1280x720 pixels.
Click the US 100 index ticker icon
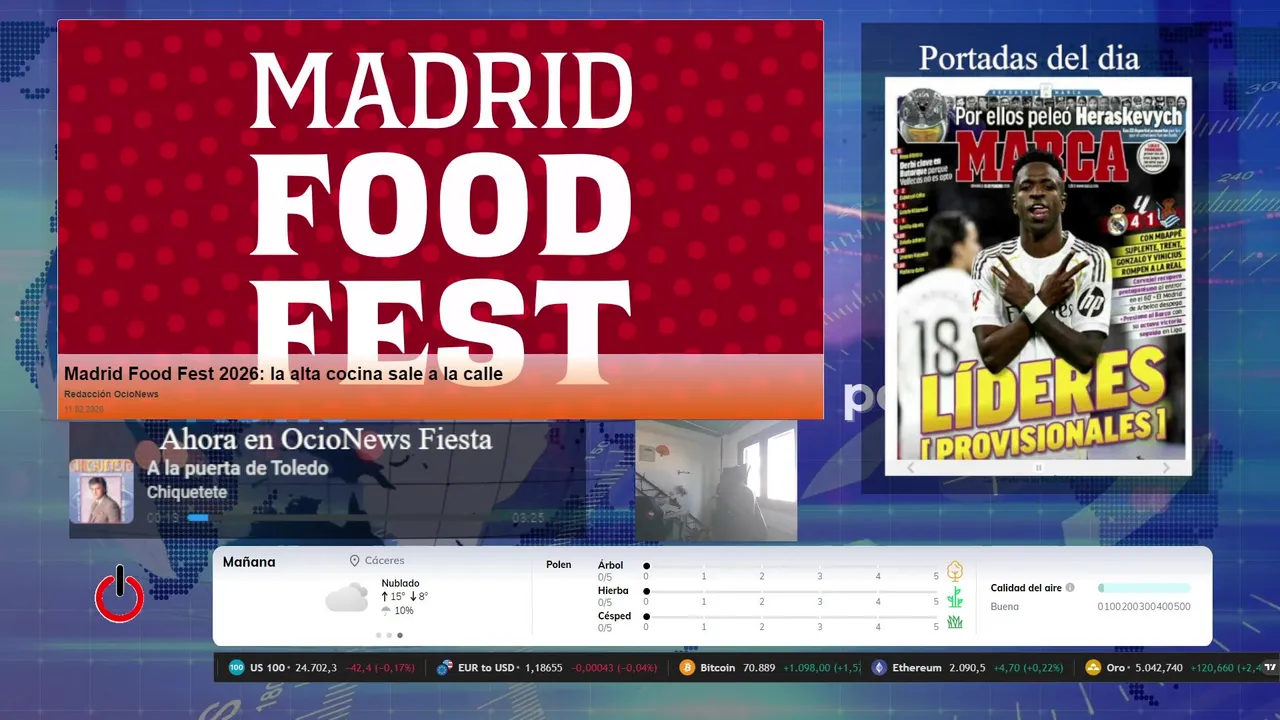click(237, 667)
